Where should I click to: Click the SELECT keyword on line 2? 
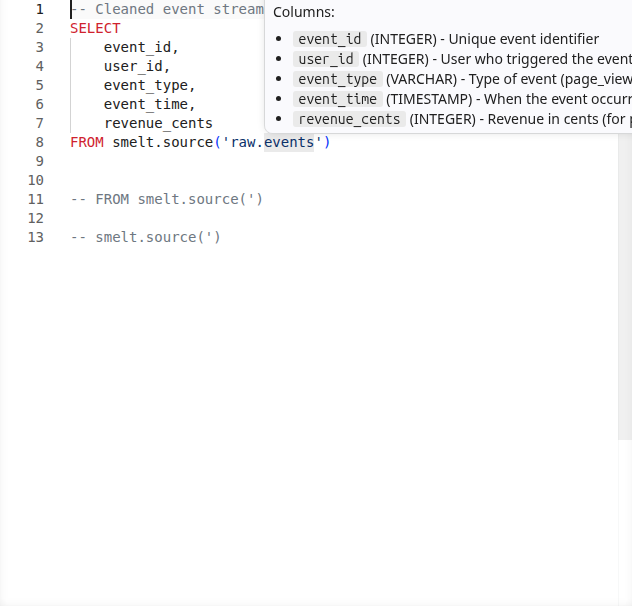pyautogui.click(x=95, y=28)
